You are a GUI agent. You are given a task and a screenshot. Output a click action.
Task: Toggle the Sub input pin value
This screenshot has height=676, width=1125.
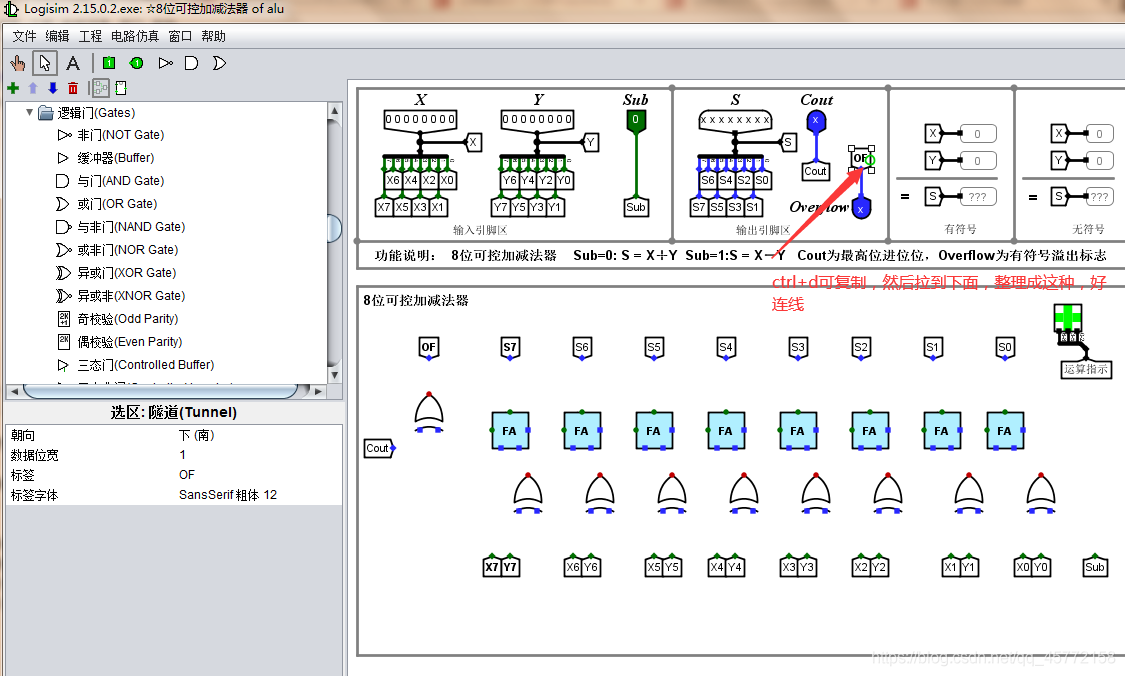[635, 120]
